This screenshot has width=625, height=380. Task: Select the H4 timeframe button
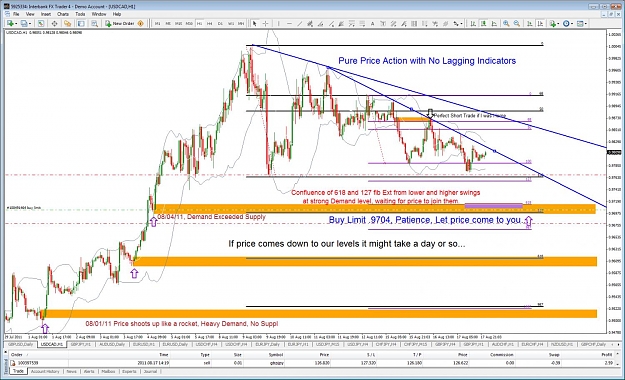coord(210,24)
